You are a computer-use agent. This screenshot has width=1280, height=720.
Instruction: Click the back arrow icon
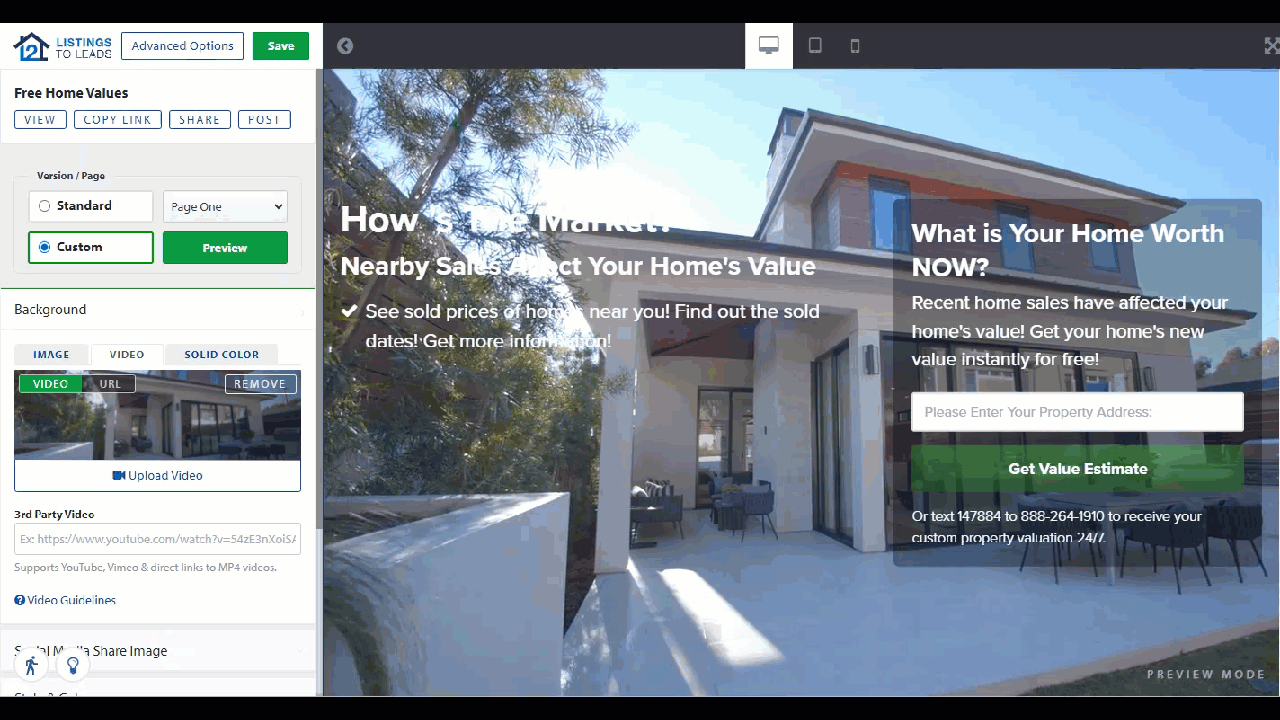tap(345, 46)
